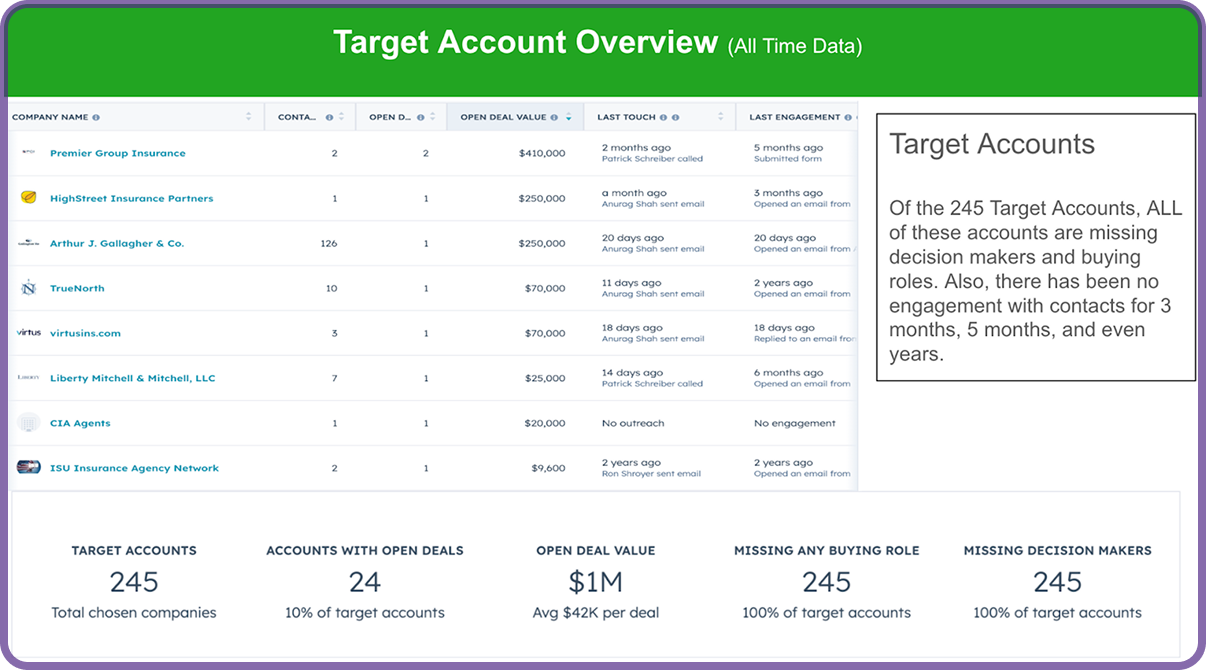Click the Target Accounts 245 metric
The width and height of the screenshot is (1206, 670).
[x=134, y=582]
